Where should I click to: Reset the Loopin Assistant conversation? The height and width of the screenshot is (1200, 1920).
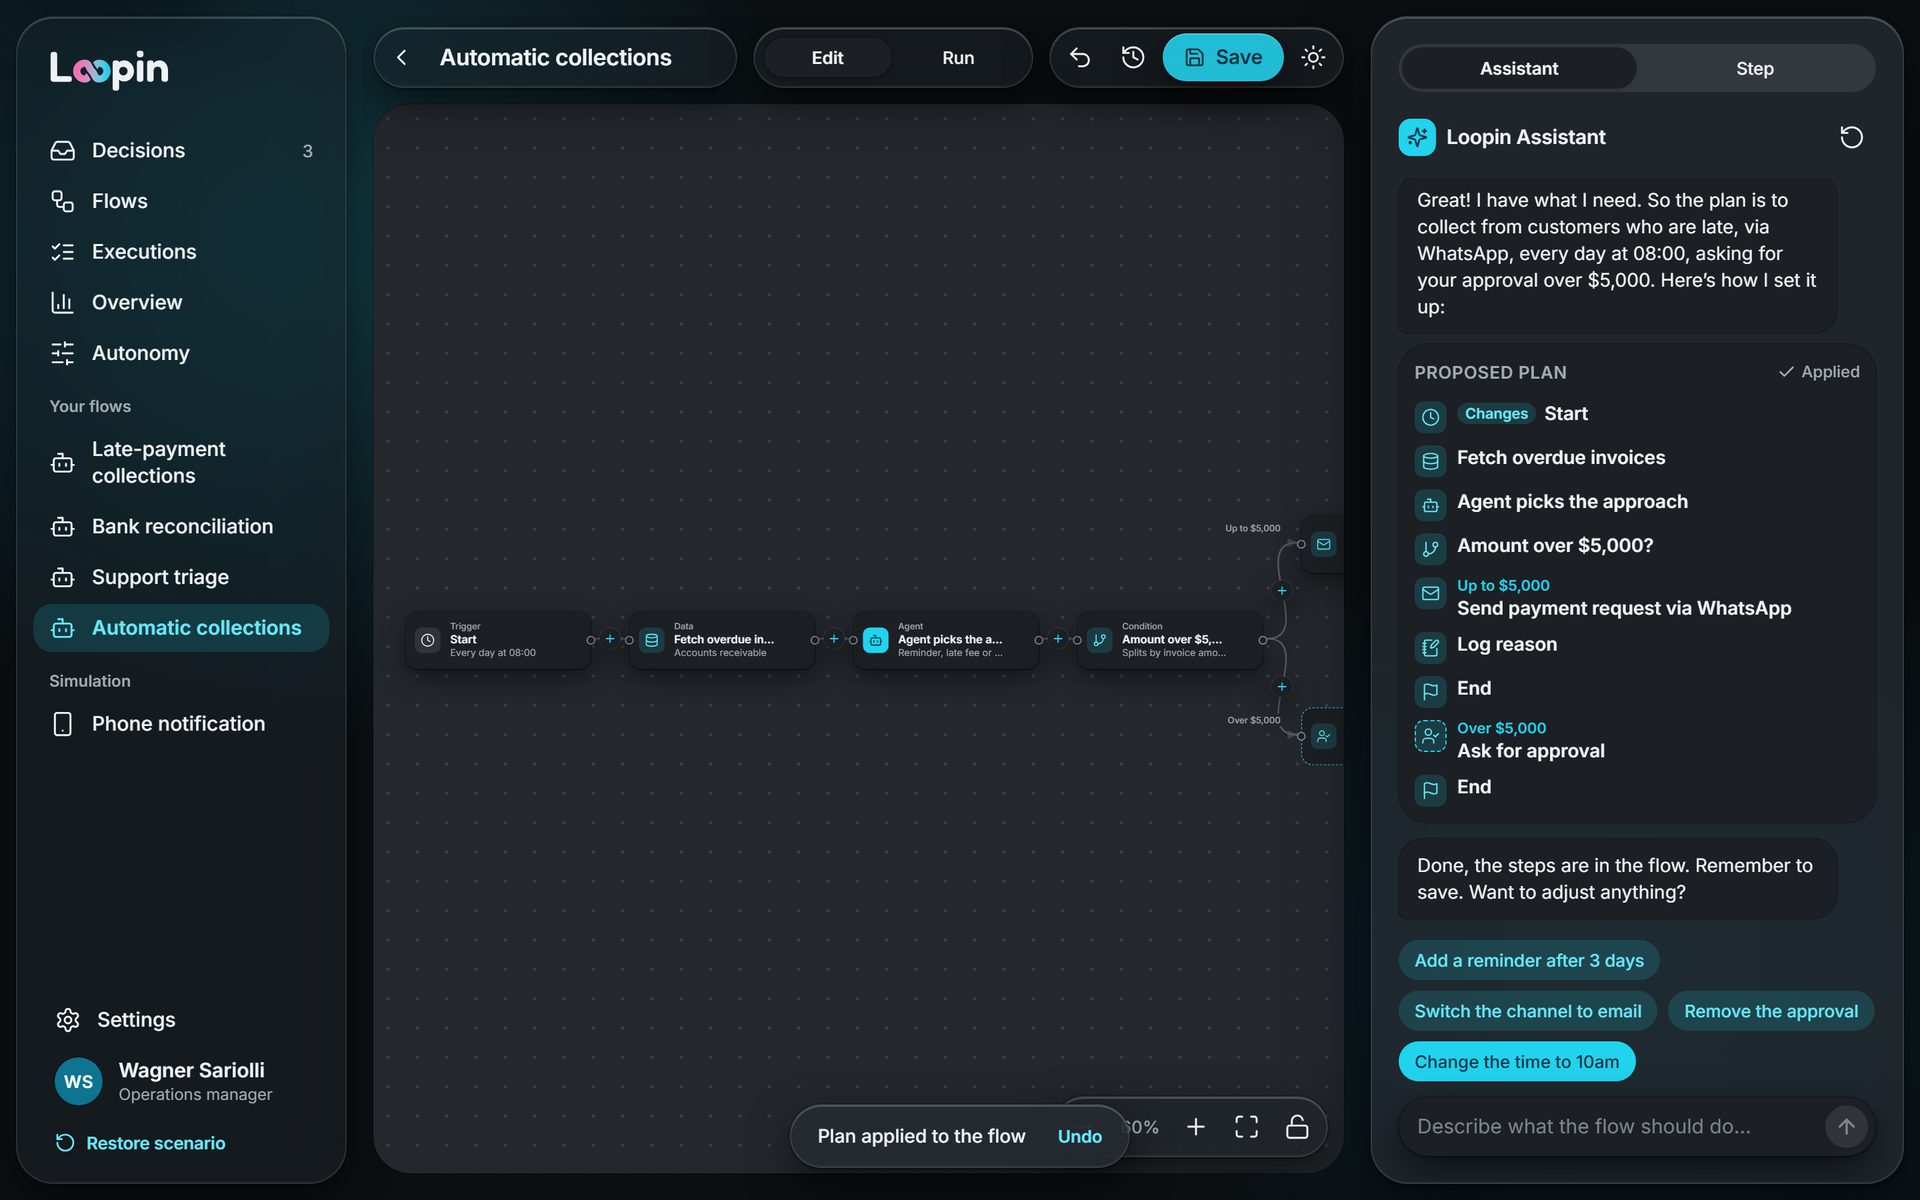[x=1851, y=137]
